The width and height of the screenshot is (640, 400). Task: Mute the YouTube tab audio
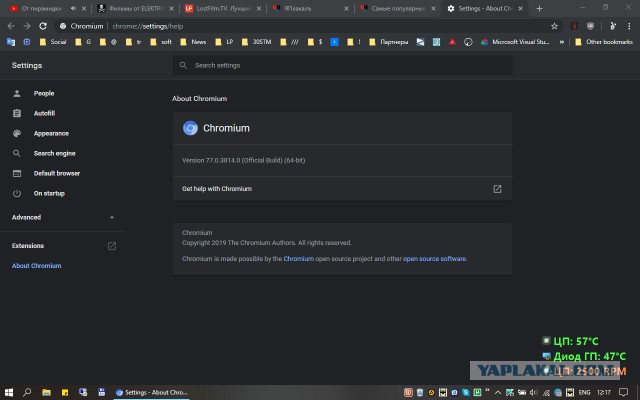click(x=73, y=8)
